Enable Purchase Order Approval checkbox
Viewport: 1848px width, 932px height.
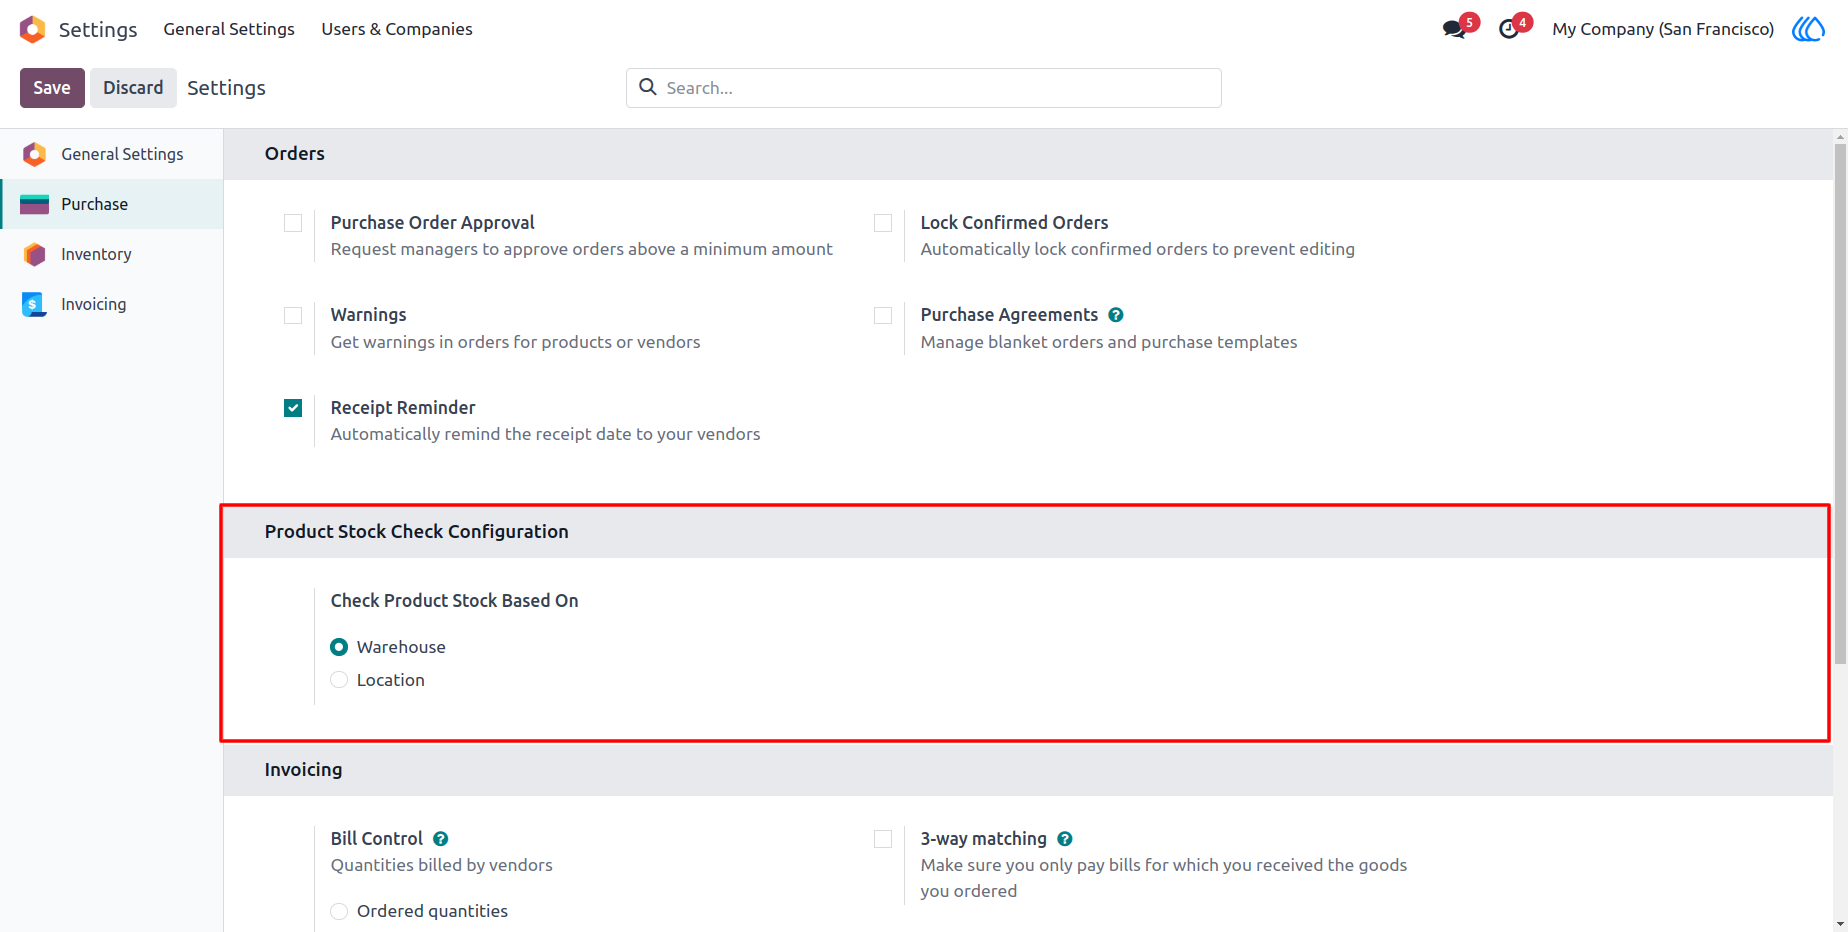(293, 223)
